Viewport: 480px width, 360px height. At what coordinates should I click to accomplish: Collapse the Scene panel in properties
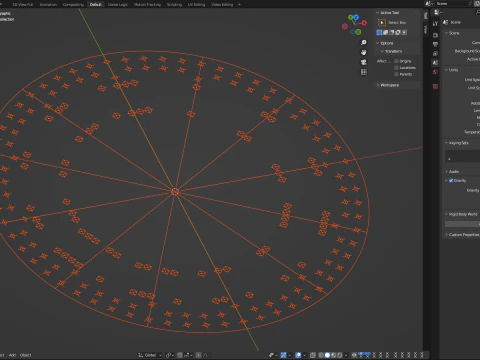(446, 33)
